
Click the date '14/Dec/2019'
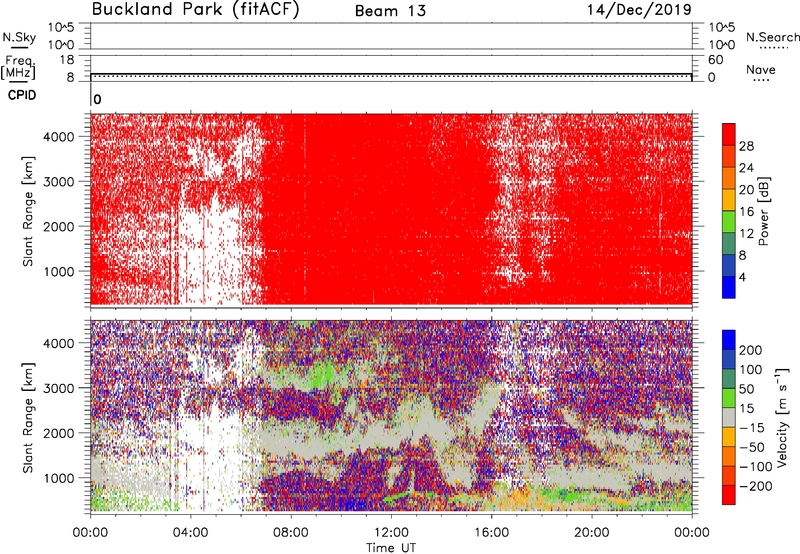(x=639, y=10)
